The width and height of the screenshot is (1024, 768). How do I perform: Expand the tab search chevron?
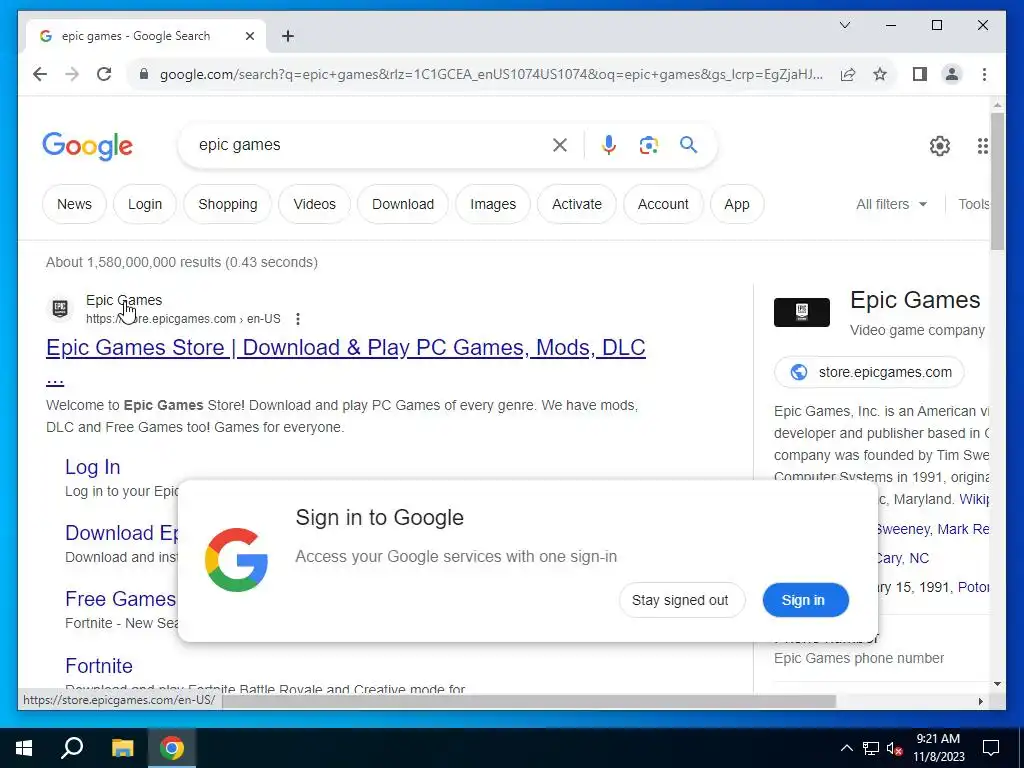click(844, 25)
